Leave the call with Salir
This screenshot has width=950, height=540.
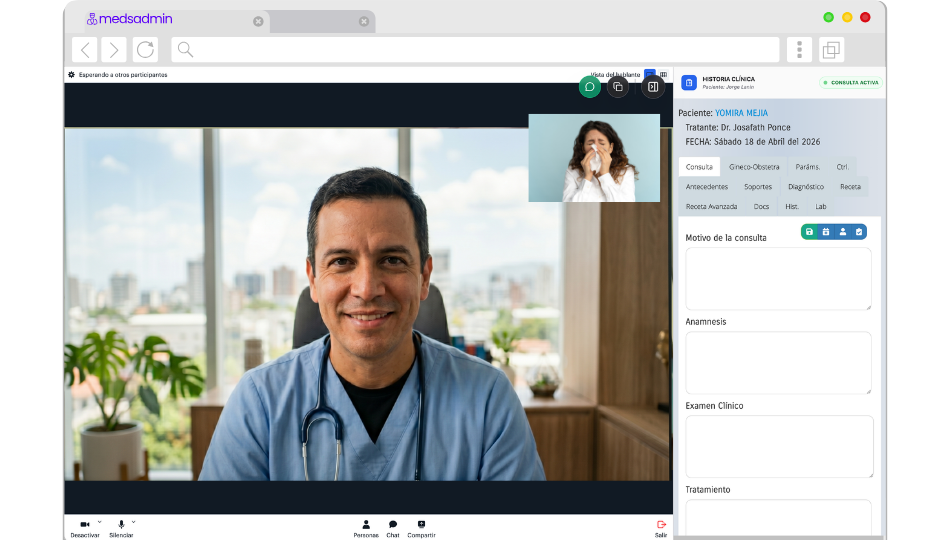pyautogui.click(x=661, y=526)
